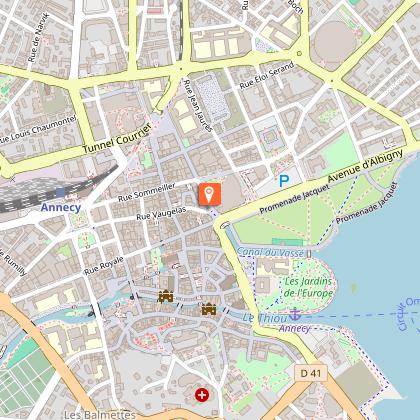Image resolution: width=420 pixels, height=420 pixels.
Task: Click the Rue Royale street label
Action: coord(104,266)
